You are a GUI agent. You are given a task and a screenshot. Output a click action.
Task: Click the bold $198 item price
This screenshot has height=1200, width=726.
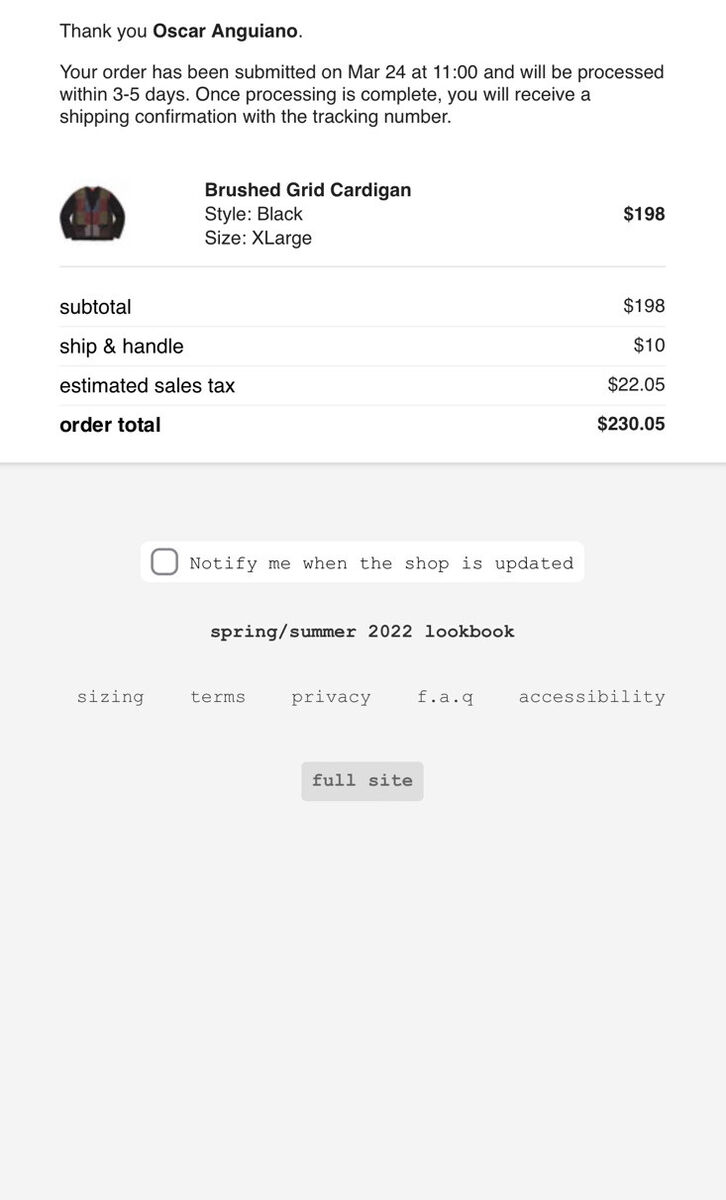coord(644,214)
